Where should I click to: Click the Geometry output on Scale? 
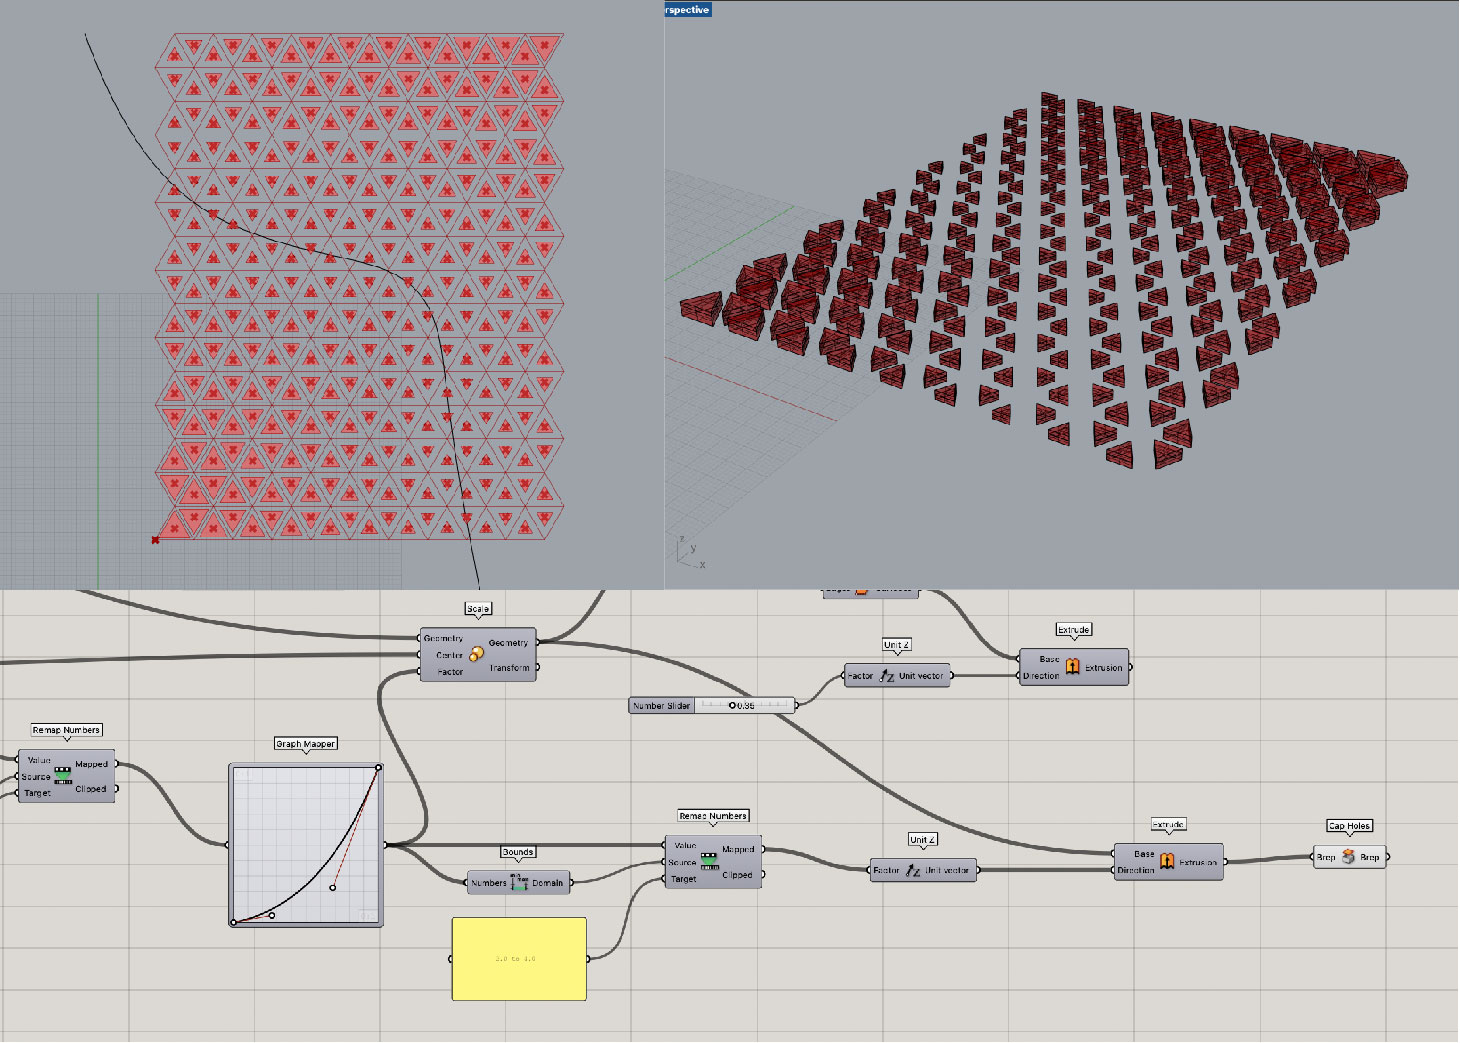pos(508,643)
